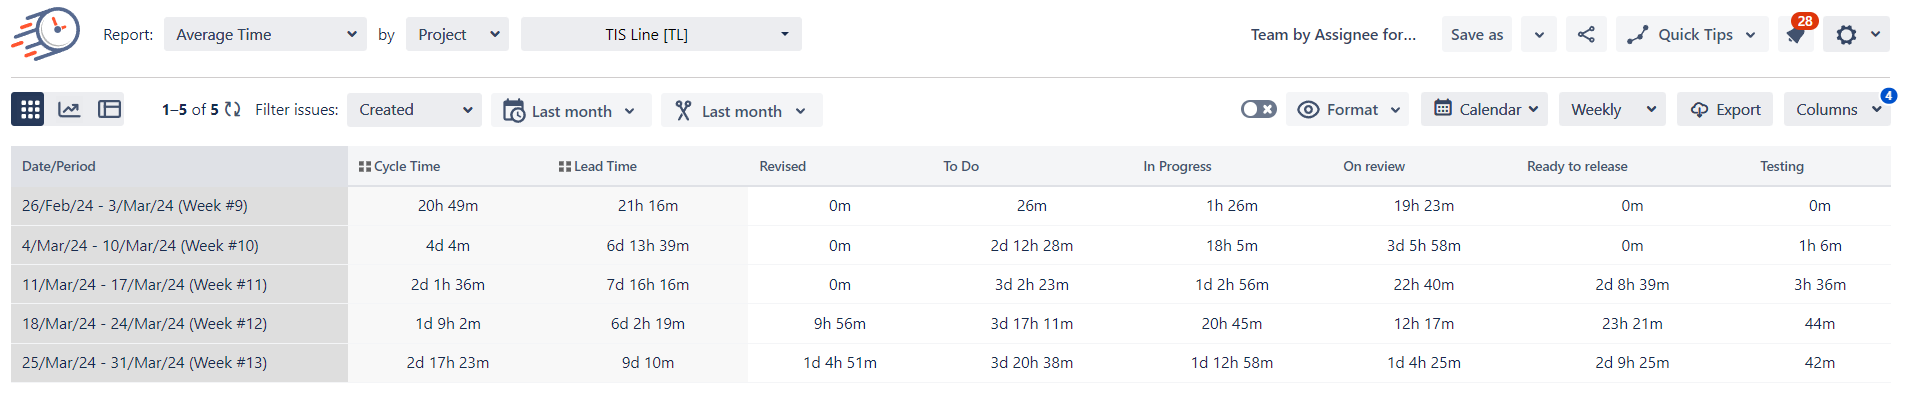Open the Created filter dropdown

pyautogui.click(x=414, y=109)
